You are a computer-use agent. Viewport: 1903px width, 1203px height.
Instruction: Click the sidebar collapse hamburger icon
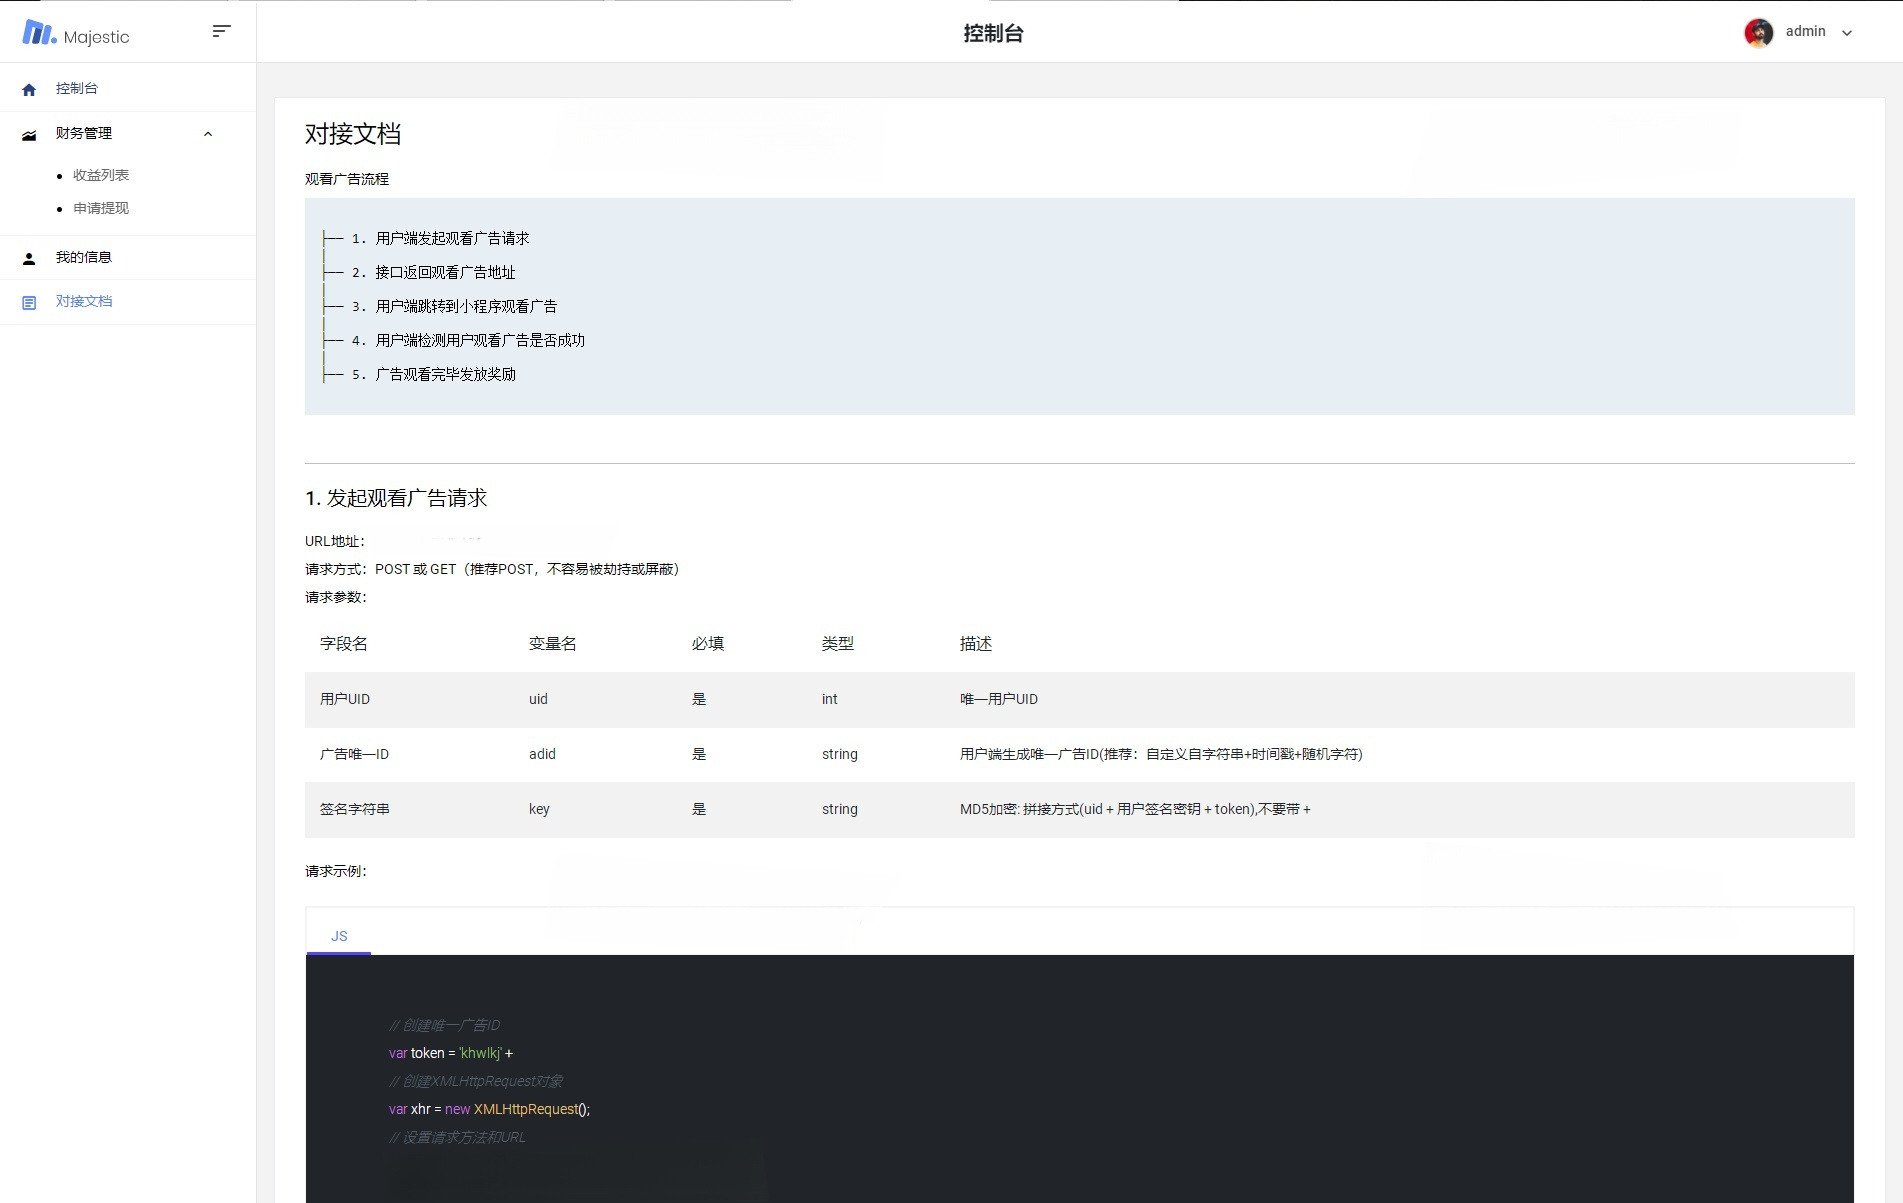coord(221,31)
